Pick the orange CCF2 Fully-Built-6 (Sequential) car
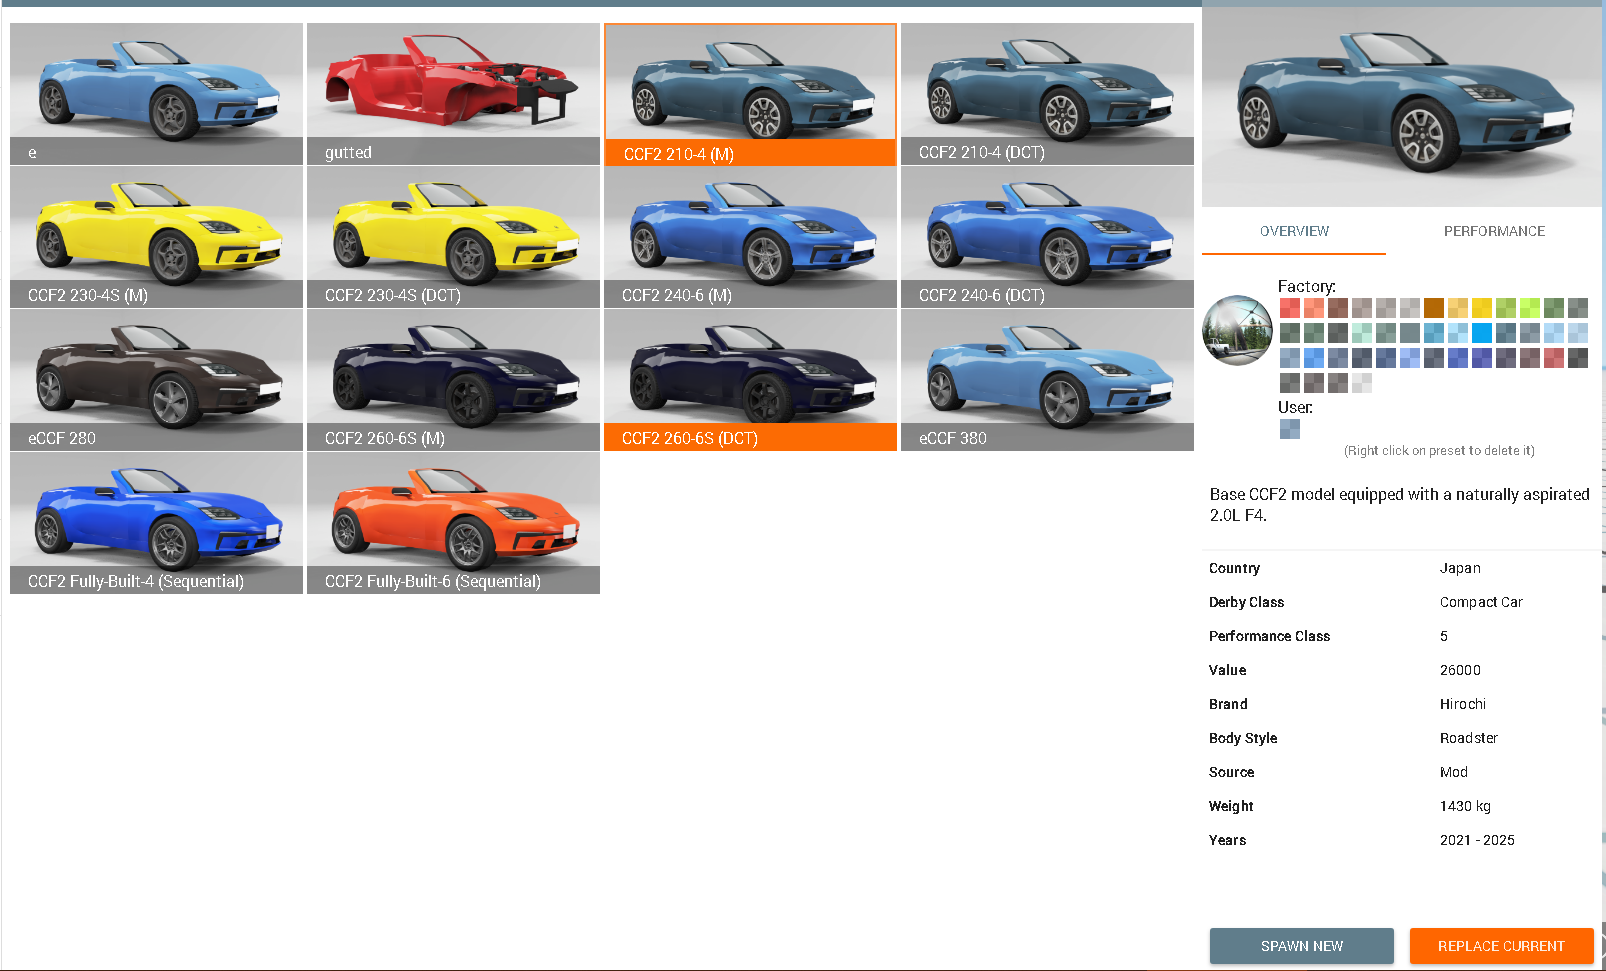Viewport: 1606px width, 971px height. point(453,523)
